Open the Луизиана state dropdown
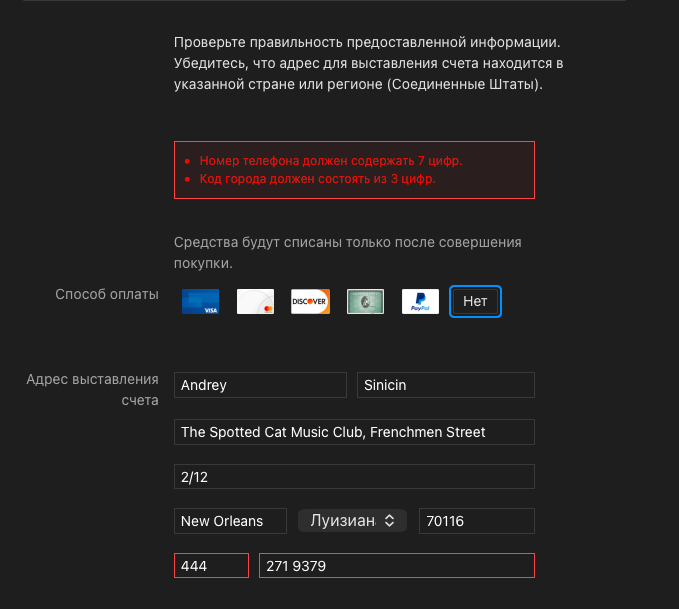This screenshot has height=609, width=679. tap(352, 521)
